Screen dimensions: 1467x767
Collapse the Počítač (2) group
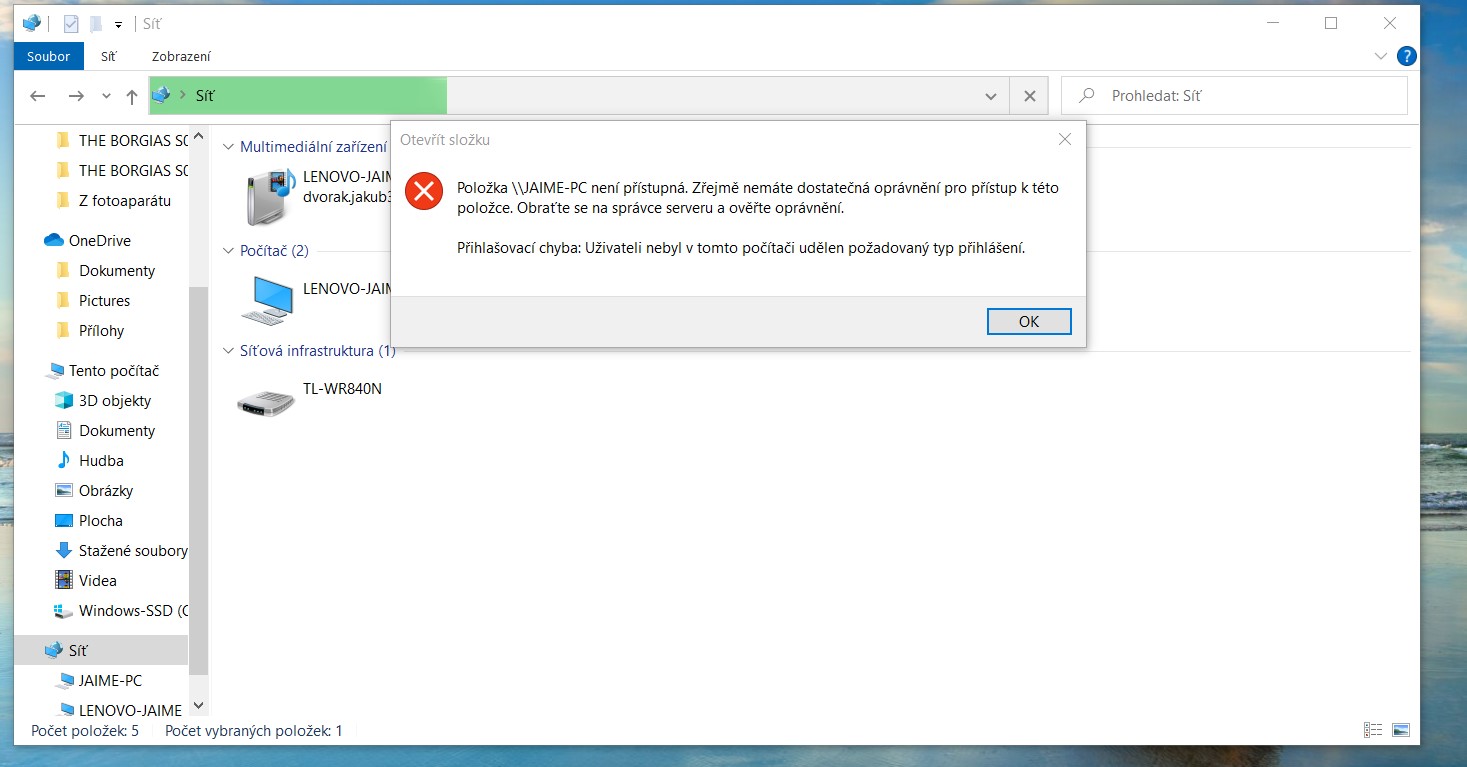pos(228,251)
